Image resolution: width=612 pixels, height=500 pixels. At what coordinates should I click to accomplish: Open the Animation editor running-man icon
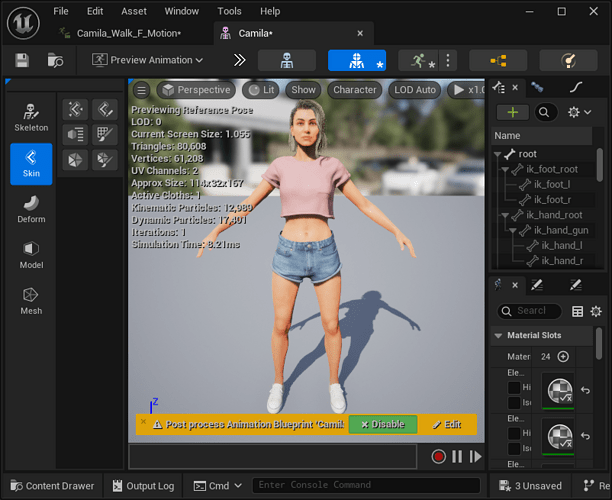pyautogui.click(x=418, y=60)
